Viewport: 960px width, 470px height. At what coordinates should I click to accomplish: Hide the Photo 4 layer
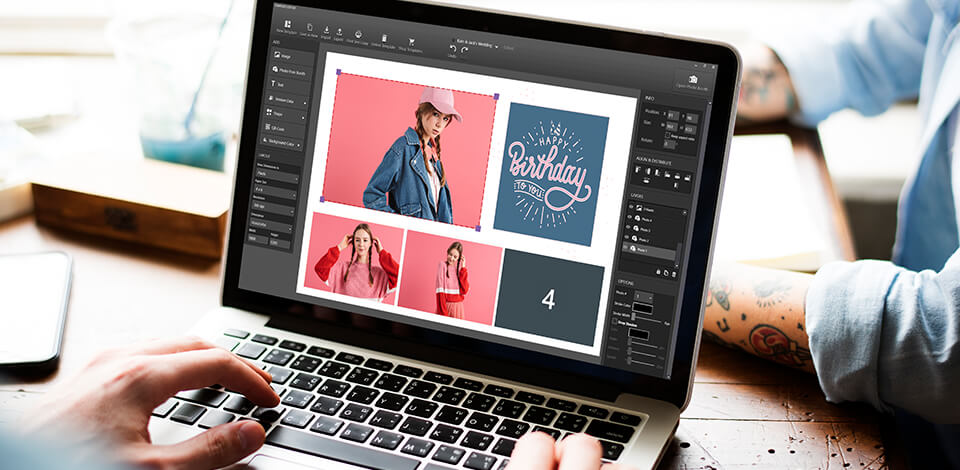click(629, 217)
